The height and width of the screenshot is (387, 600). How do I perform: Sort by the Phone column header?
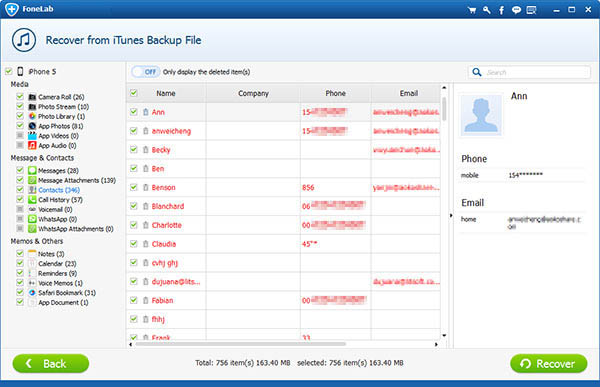tap(336, 93)
